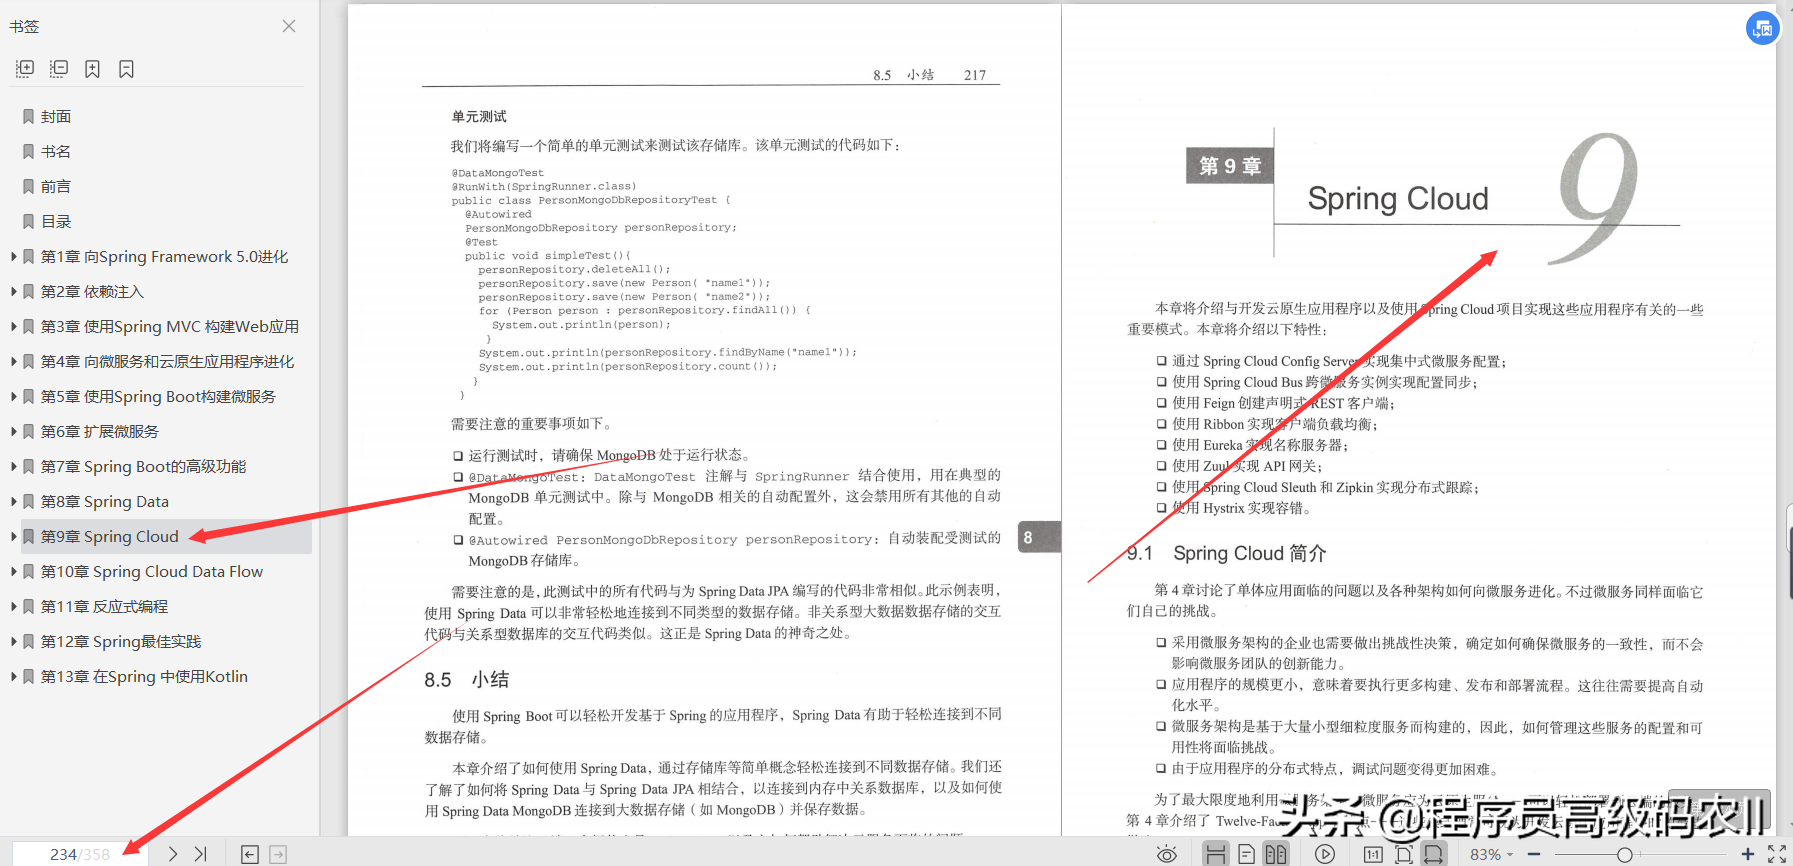Image resolution: width=1793 pixels, height=866 pixels.
Task: Expand 第7章 Spring Boot的高级功能
Action: coord(13,466)
